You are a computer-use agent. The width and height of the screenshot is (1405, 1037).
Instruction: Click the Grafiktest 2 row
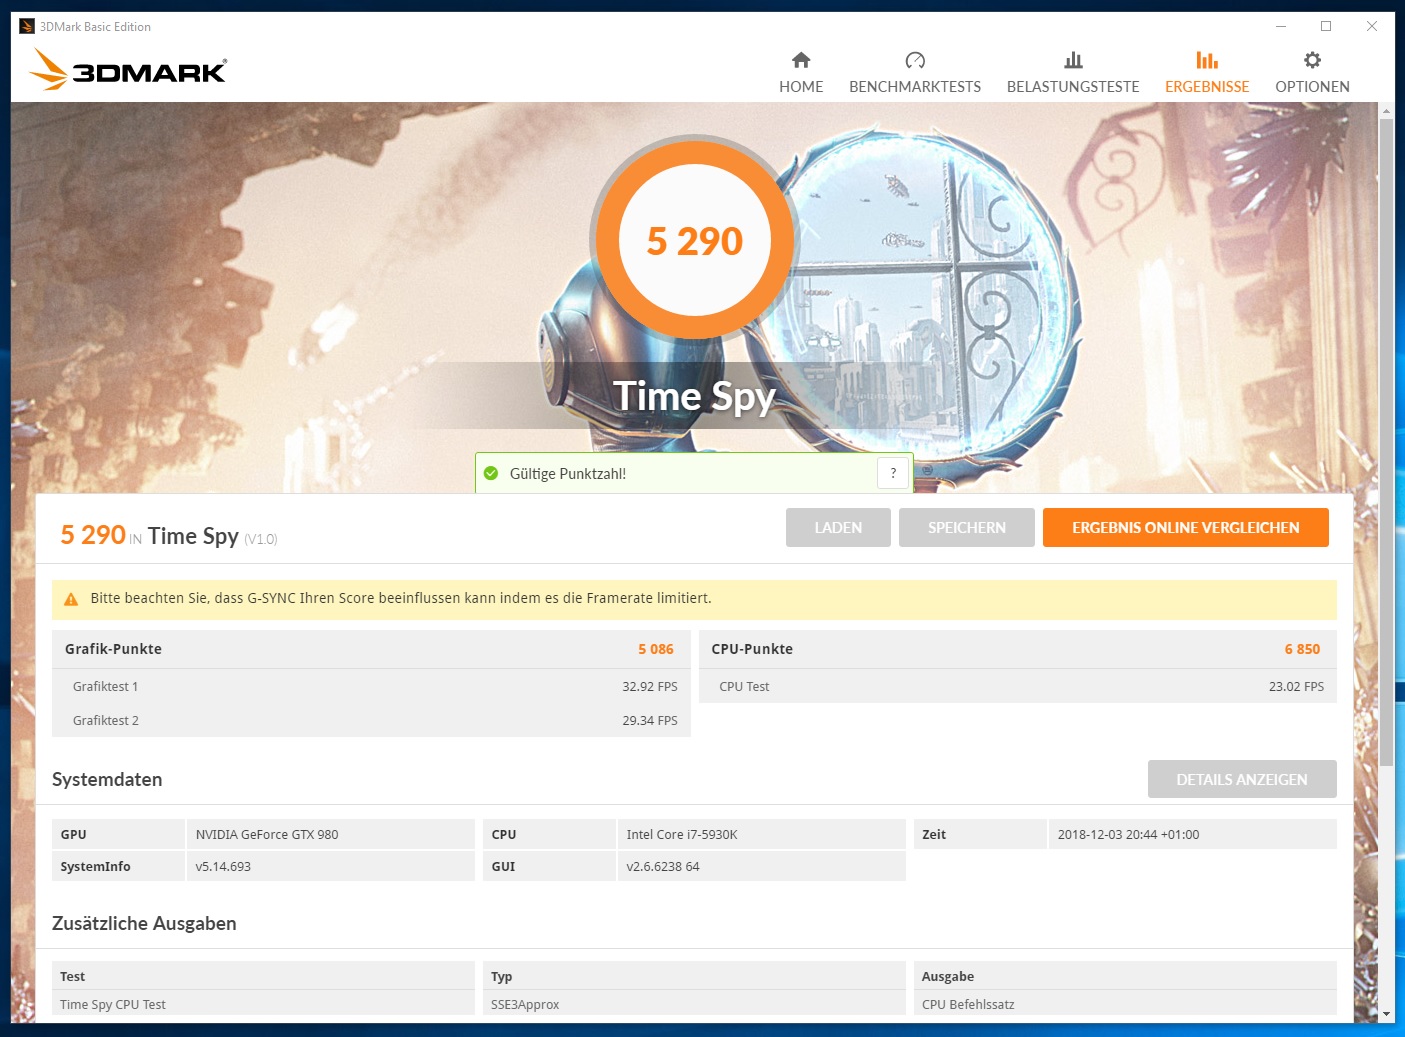[x=371, y=720]
